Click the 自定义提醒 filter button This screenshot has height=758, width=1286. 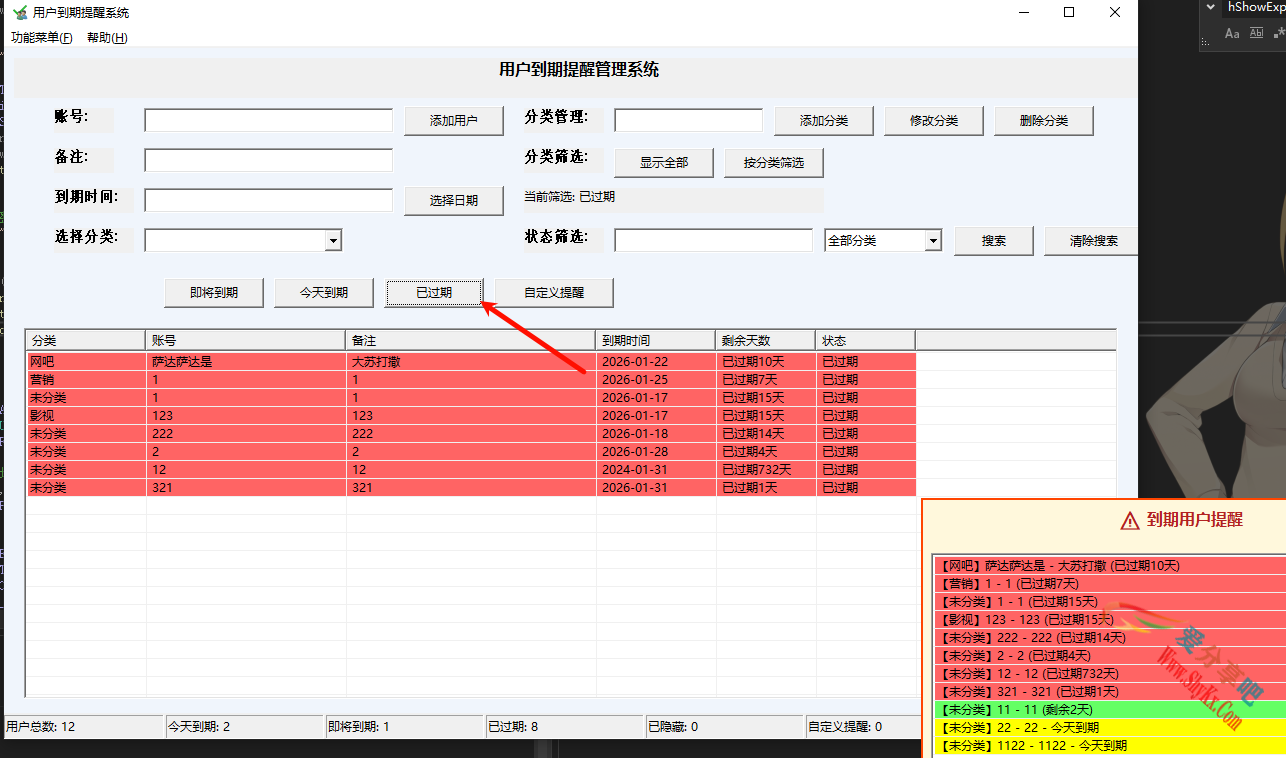coord(553,292)
